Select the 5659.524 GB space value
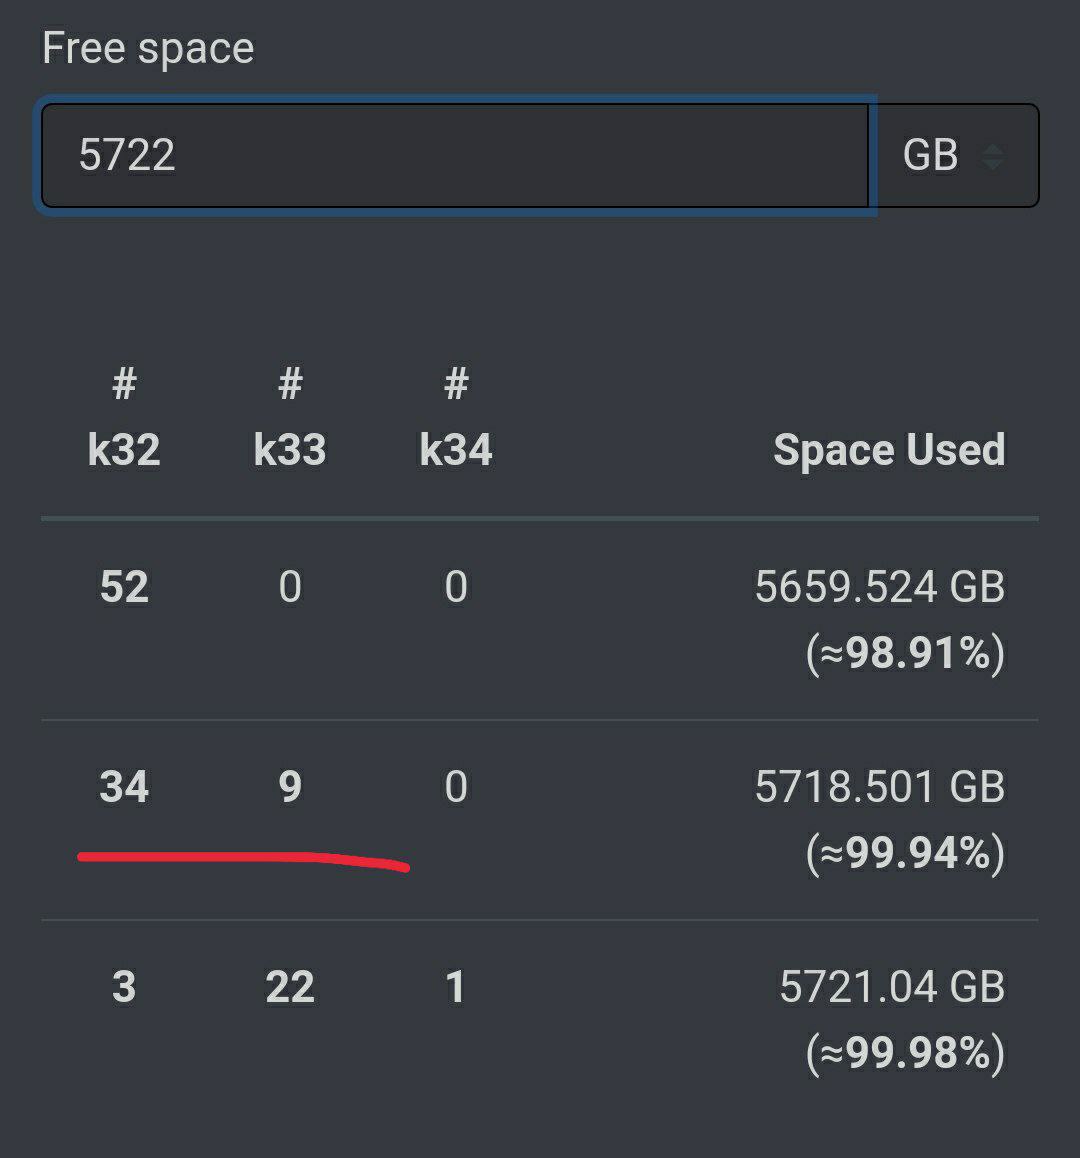Viewport: 1080px width, 1158px height. pyautogui.click(x=879, y=587)
